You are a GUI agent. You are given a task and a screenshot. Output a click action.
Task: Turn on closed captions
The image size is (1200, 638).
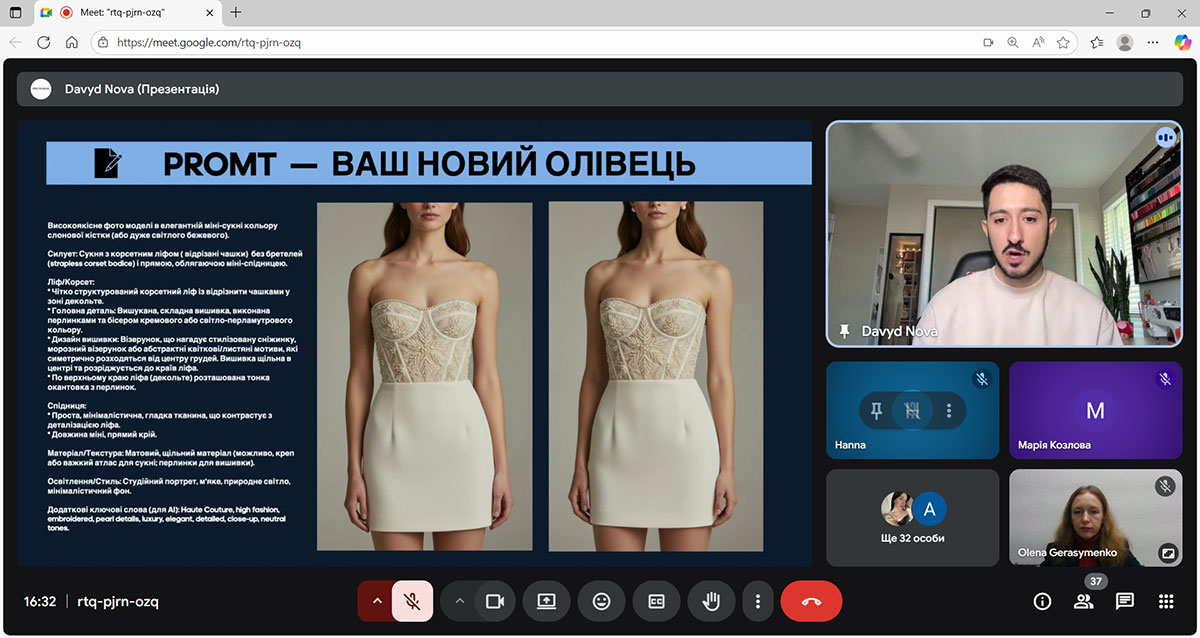[656, 601]
